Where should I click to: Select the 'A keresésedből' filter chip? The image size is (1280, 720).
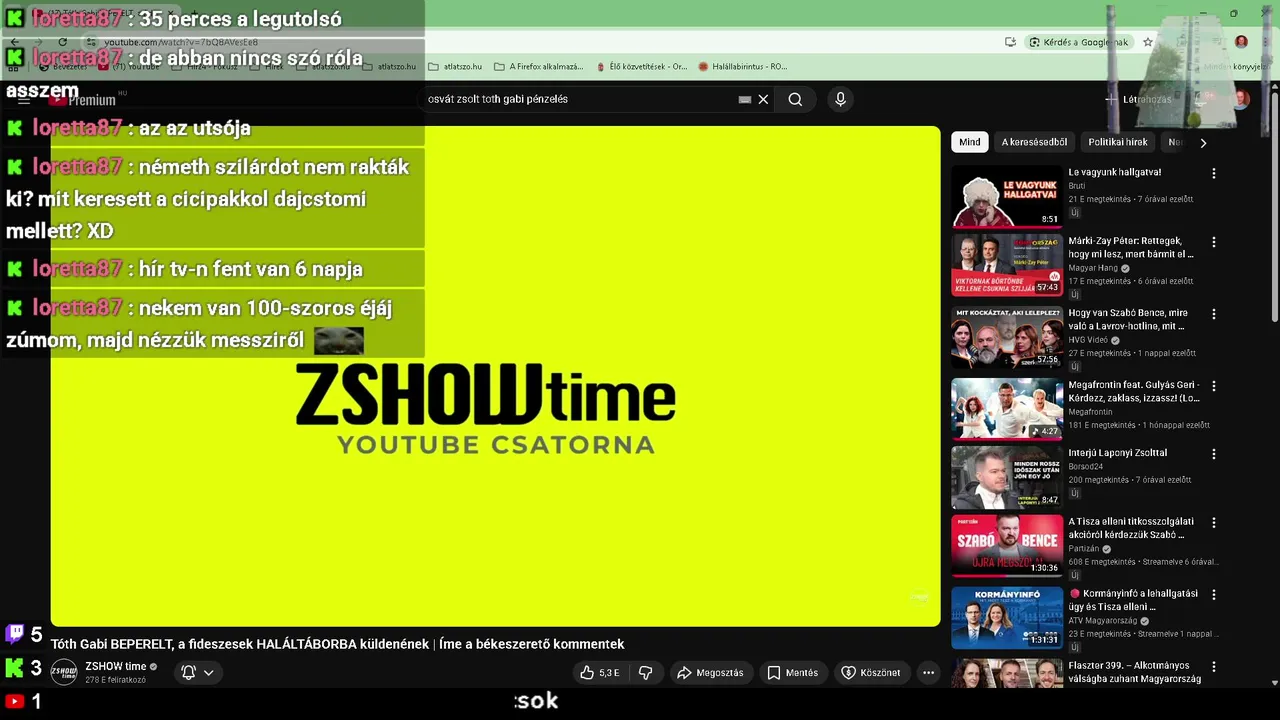tap(1034, 142)
